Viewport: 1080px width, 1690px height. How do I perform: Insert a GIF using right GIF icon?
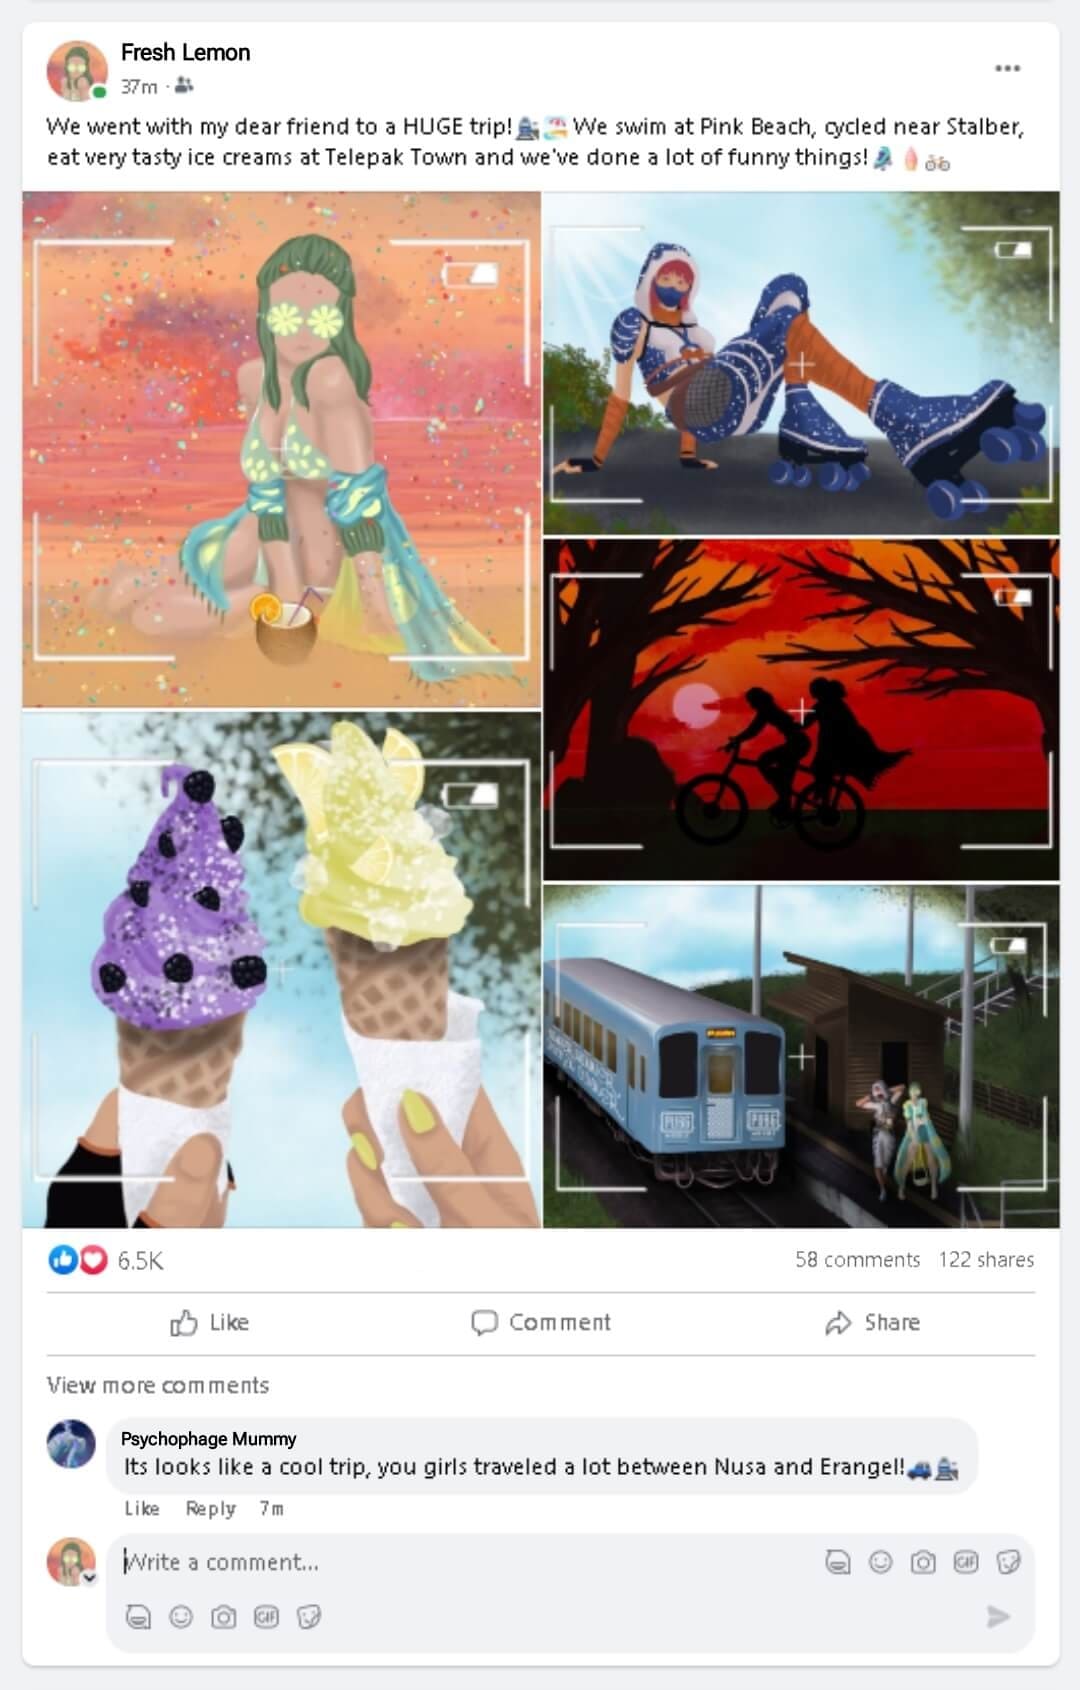click(x=966, y=1561)
